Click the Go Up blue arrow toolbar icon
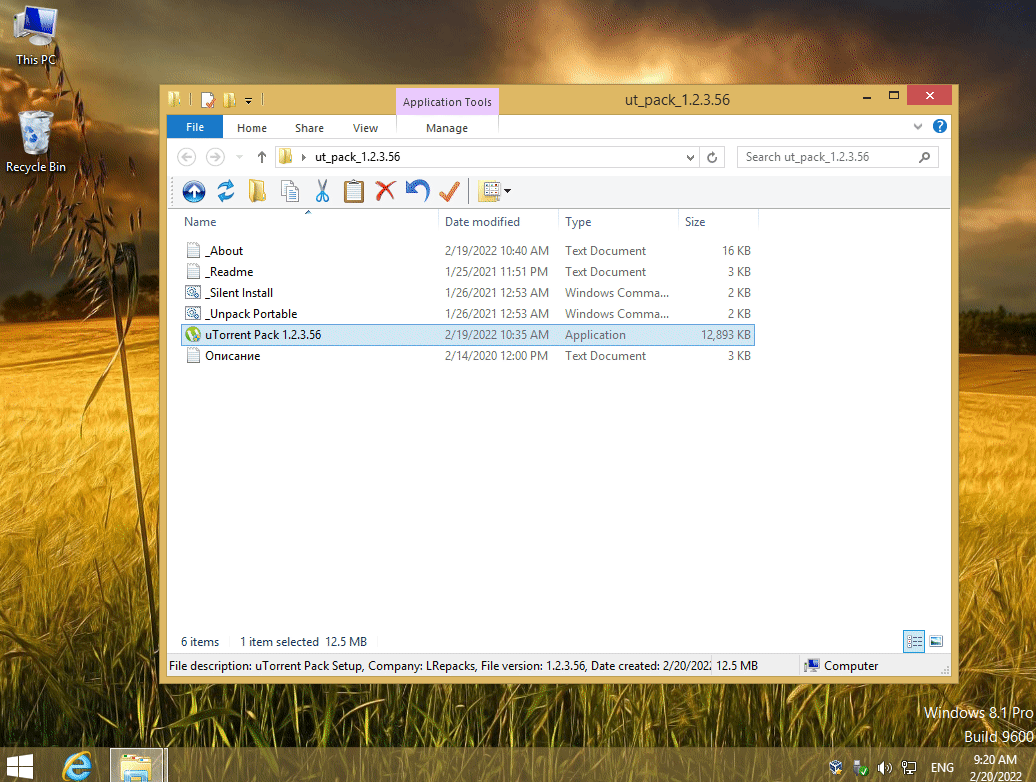1036x782 pixels. 194,192
